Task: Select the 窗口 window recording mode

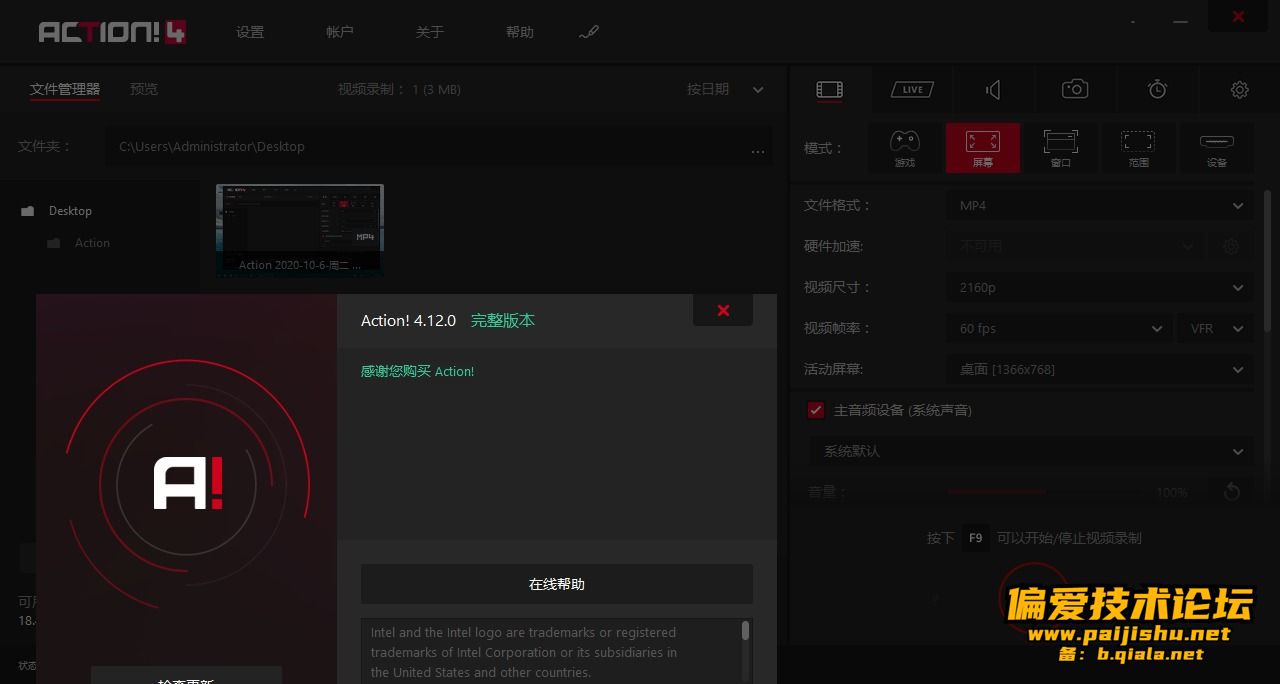Action: click(x=1061, y=148)
